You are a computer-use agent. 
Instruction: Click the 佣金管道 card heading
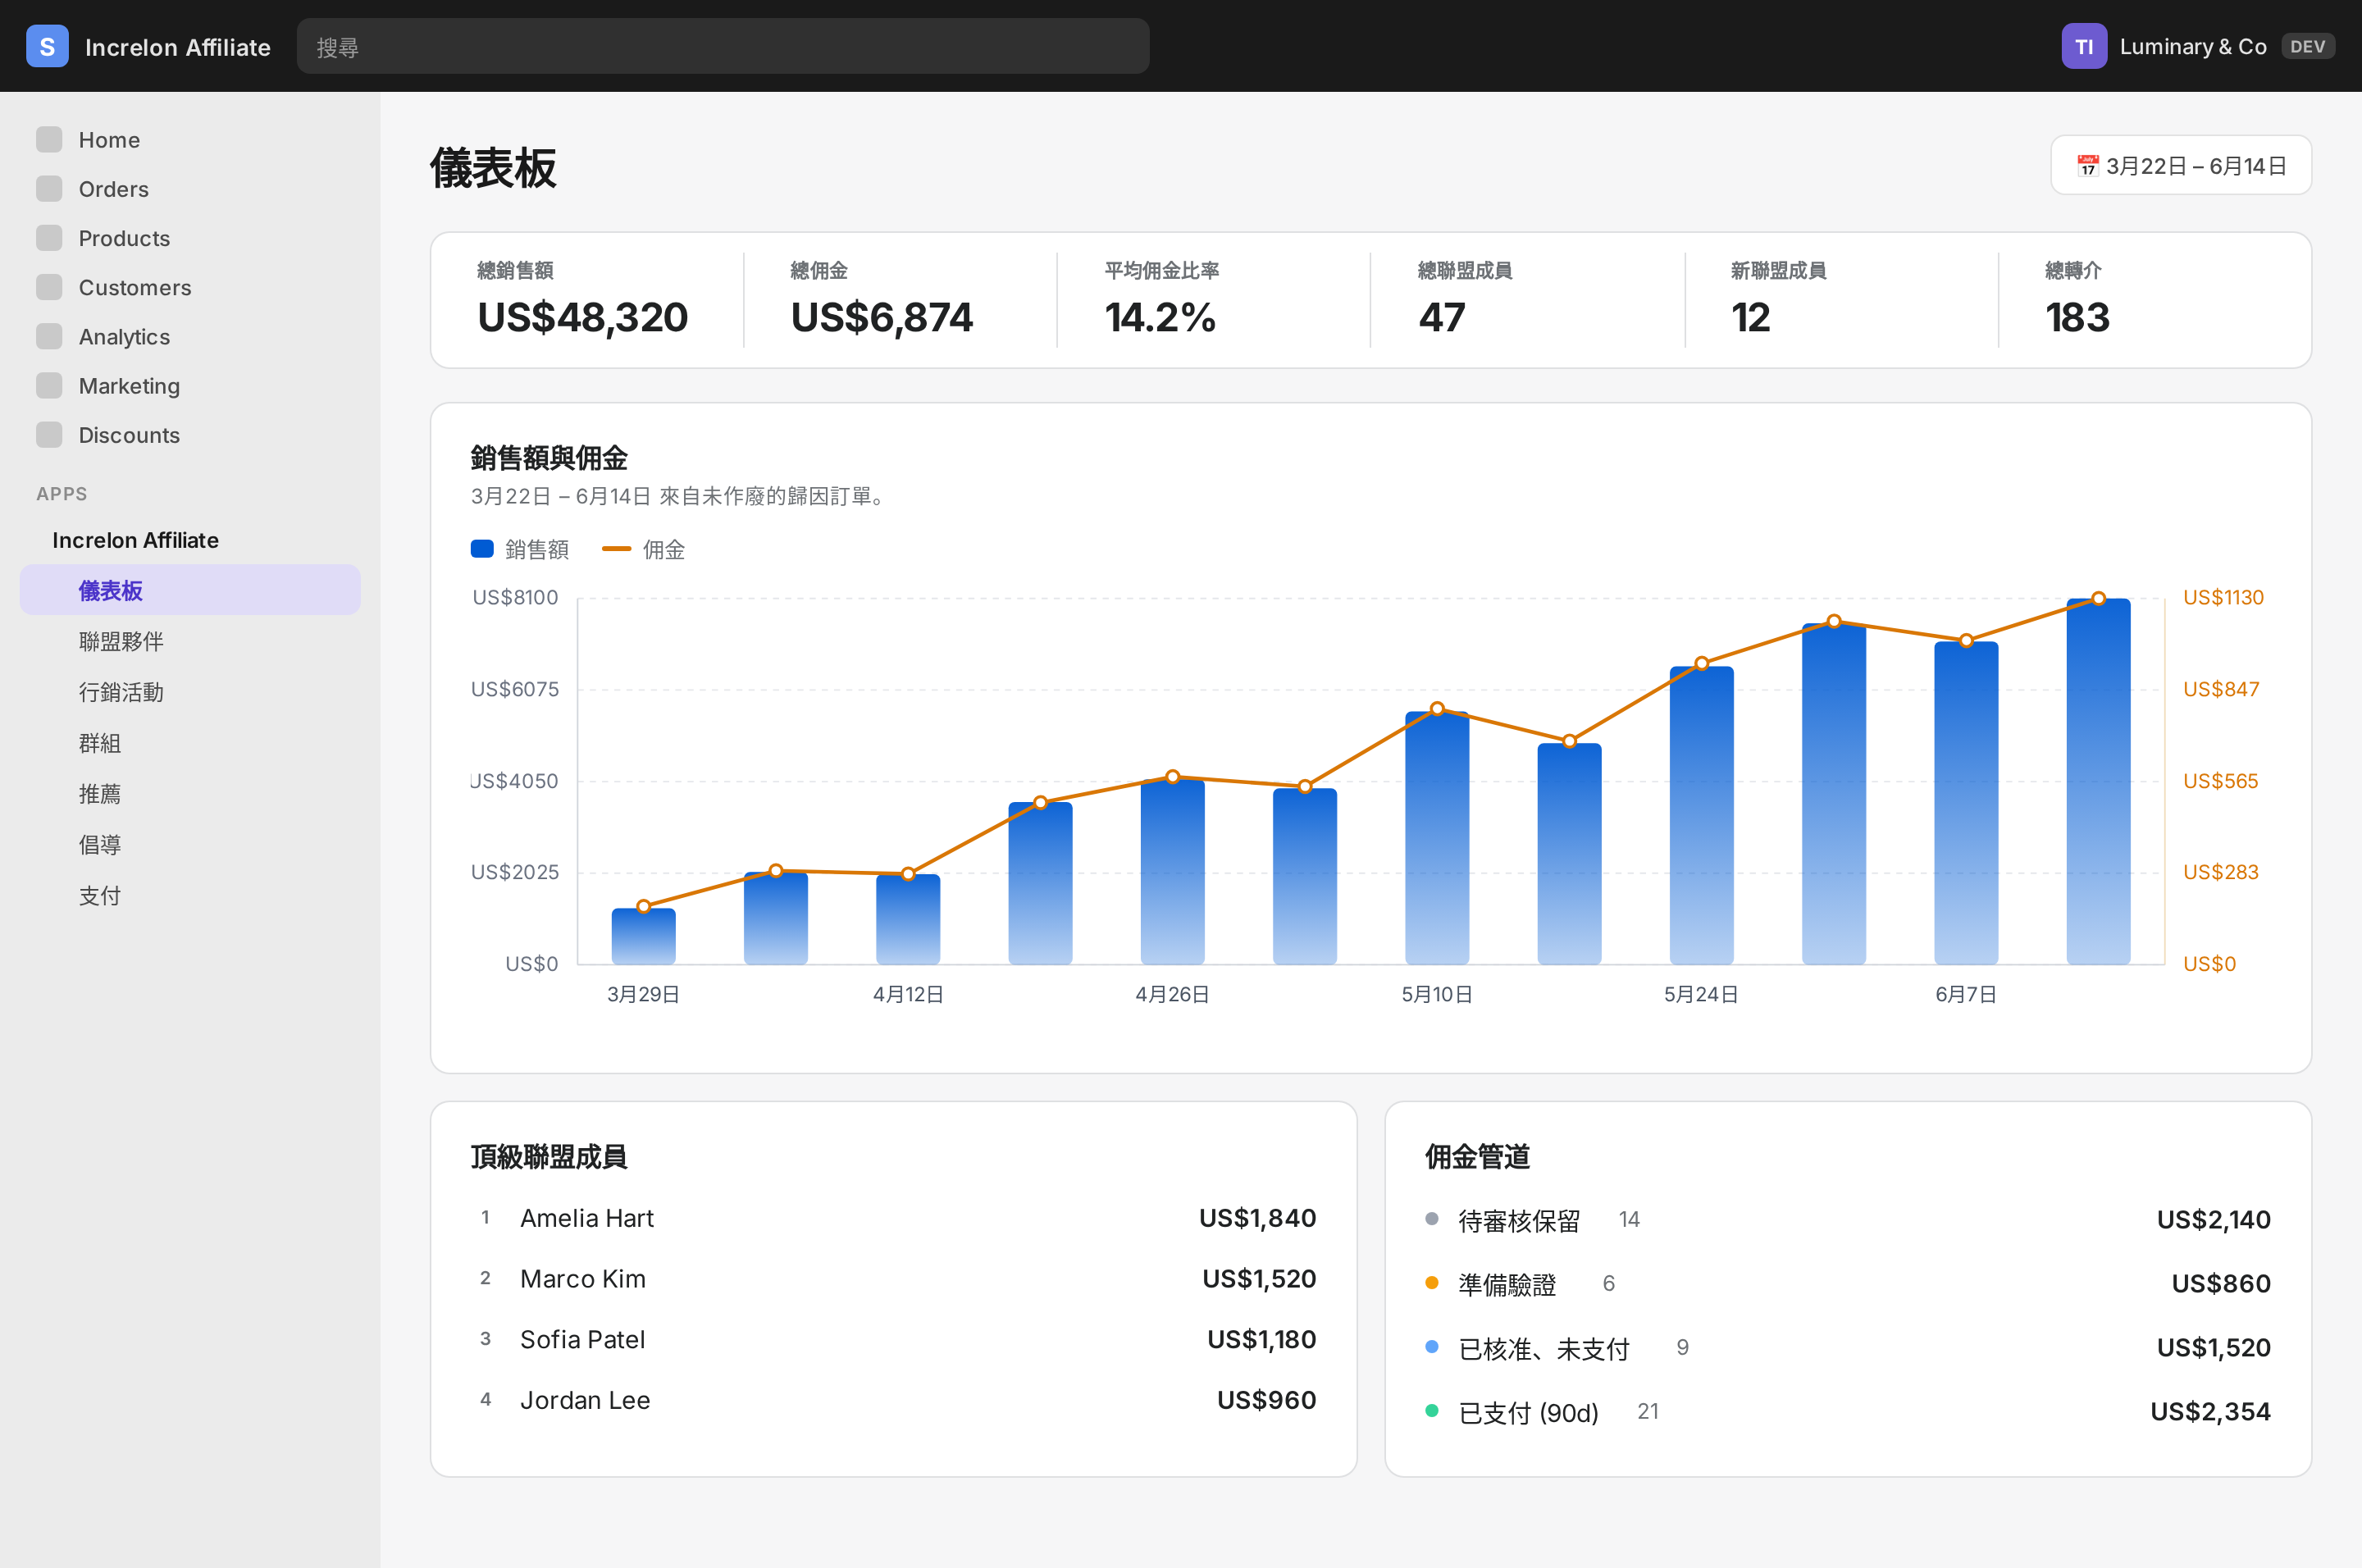(1477, 1157)
